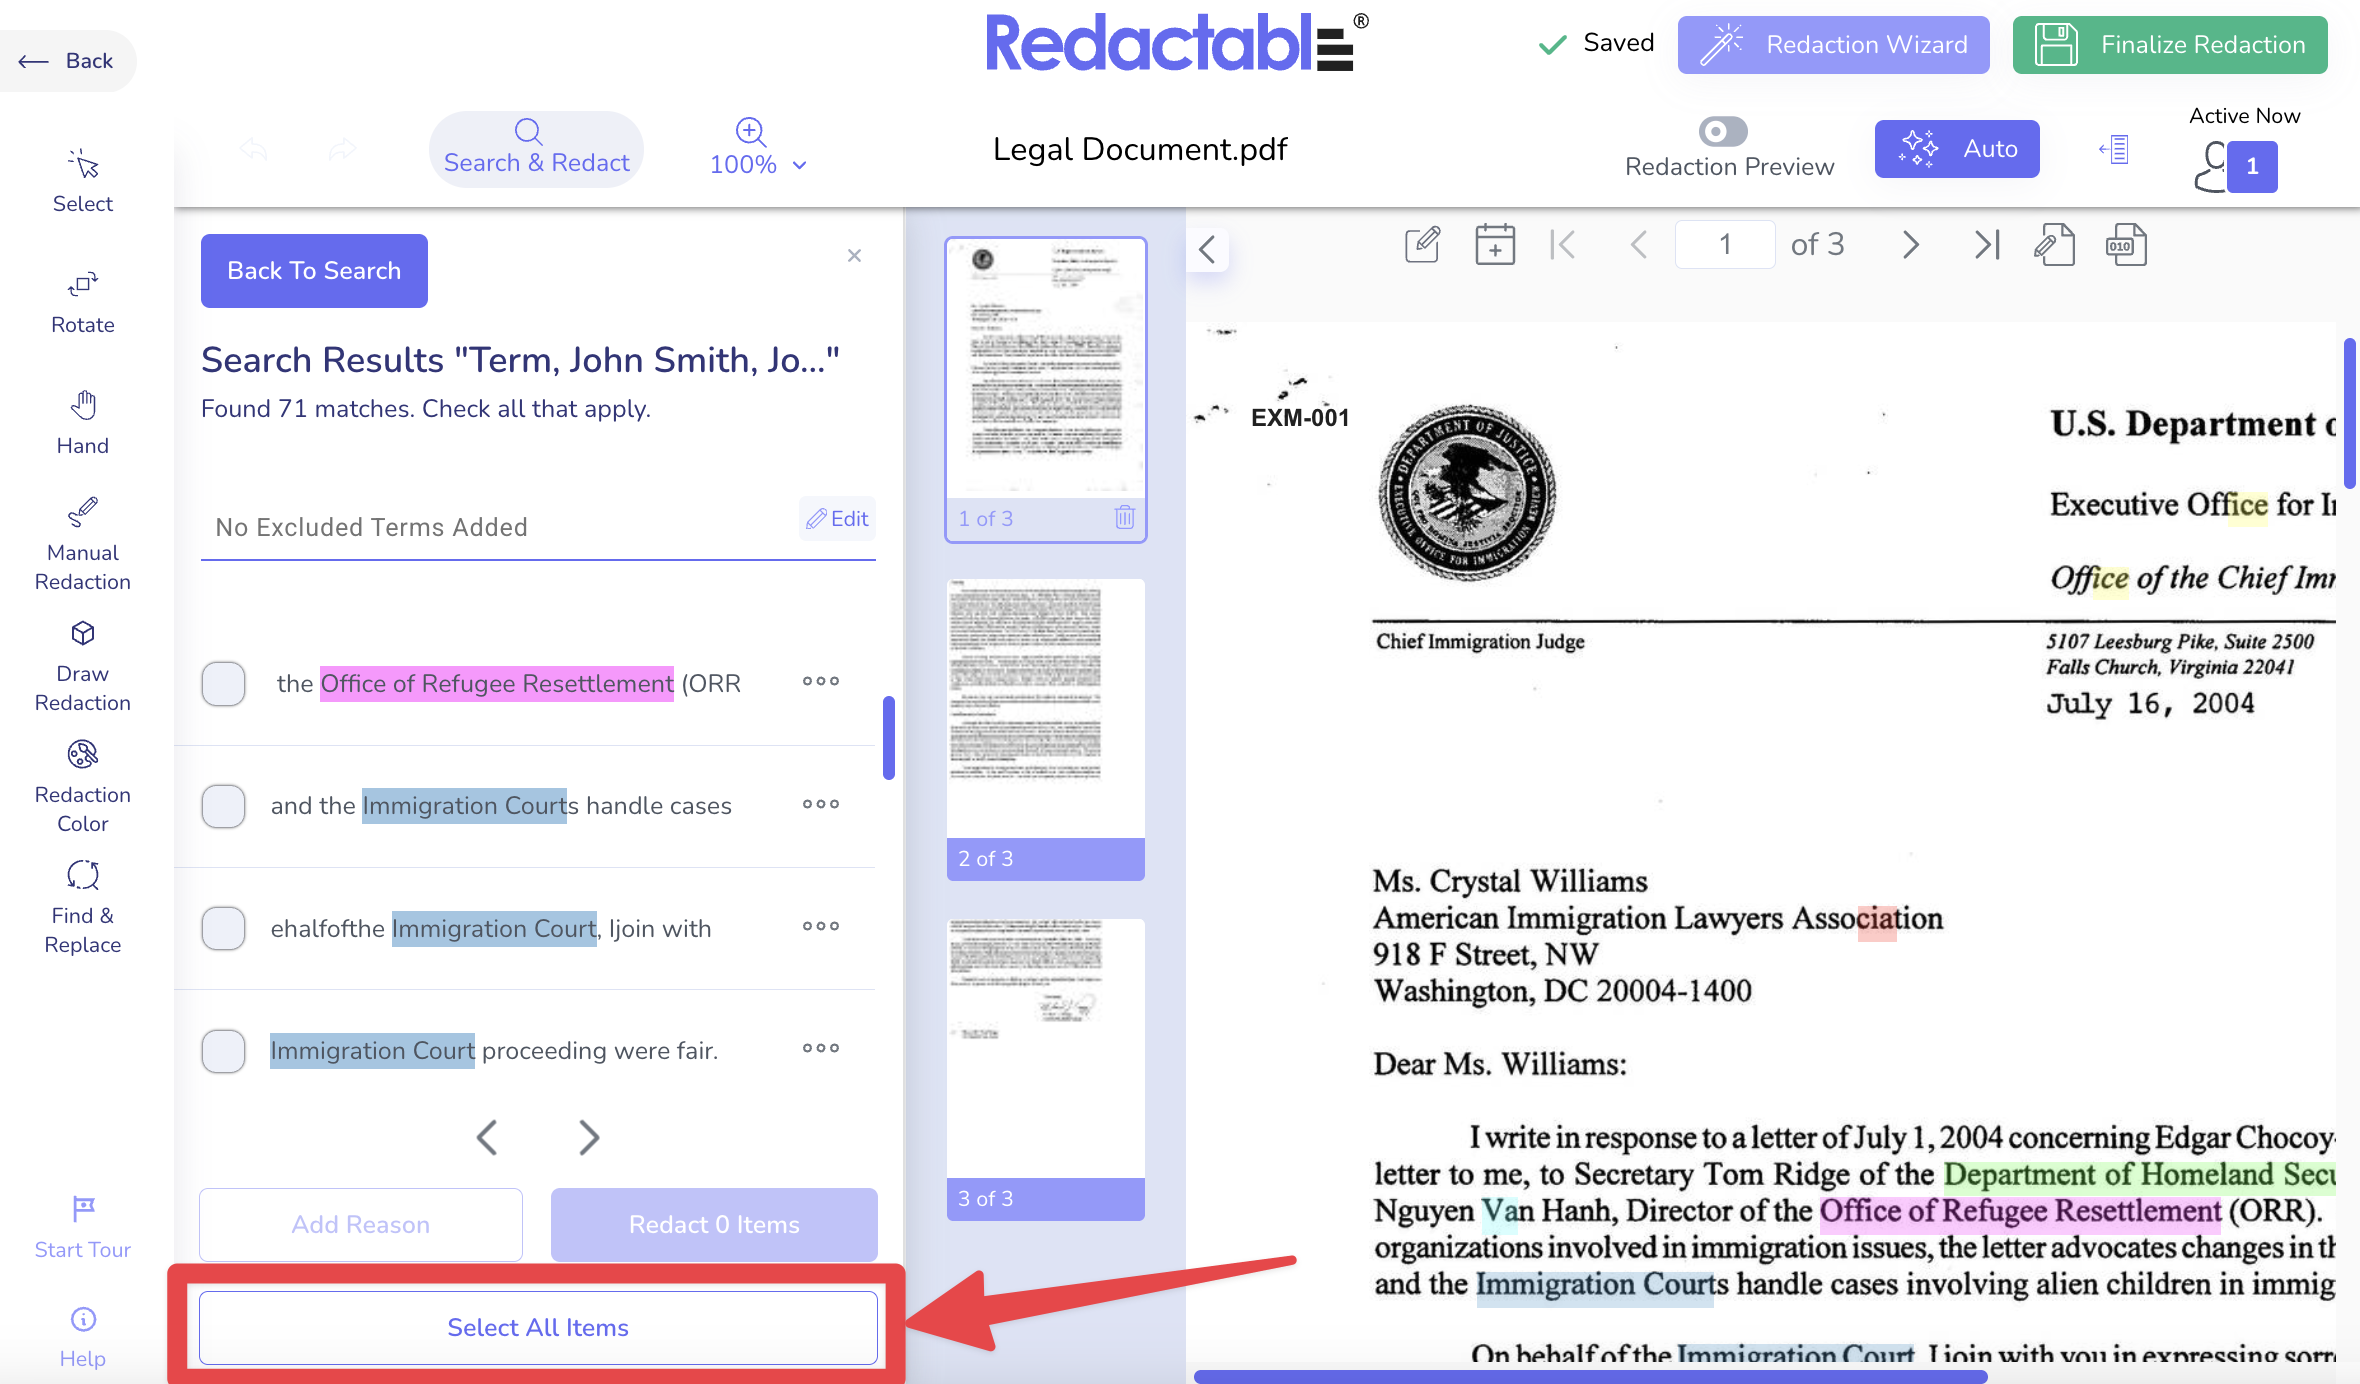
Task: Toggle the Redaction Preview switch
Action: pyautogui.click(x=1722, y=131)
